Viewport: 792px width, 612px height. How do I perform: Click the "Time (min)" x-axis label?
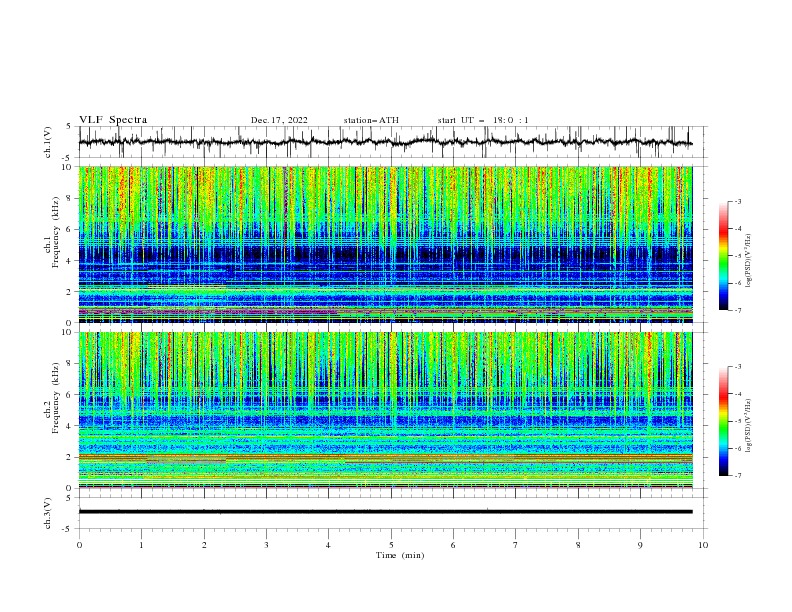(x=400, y=555)
